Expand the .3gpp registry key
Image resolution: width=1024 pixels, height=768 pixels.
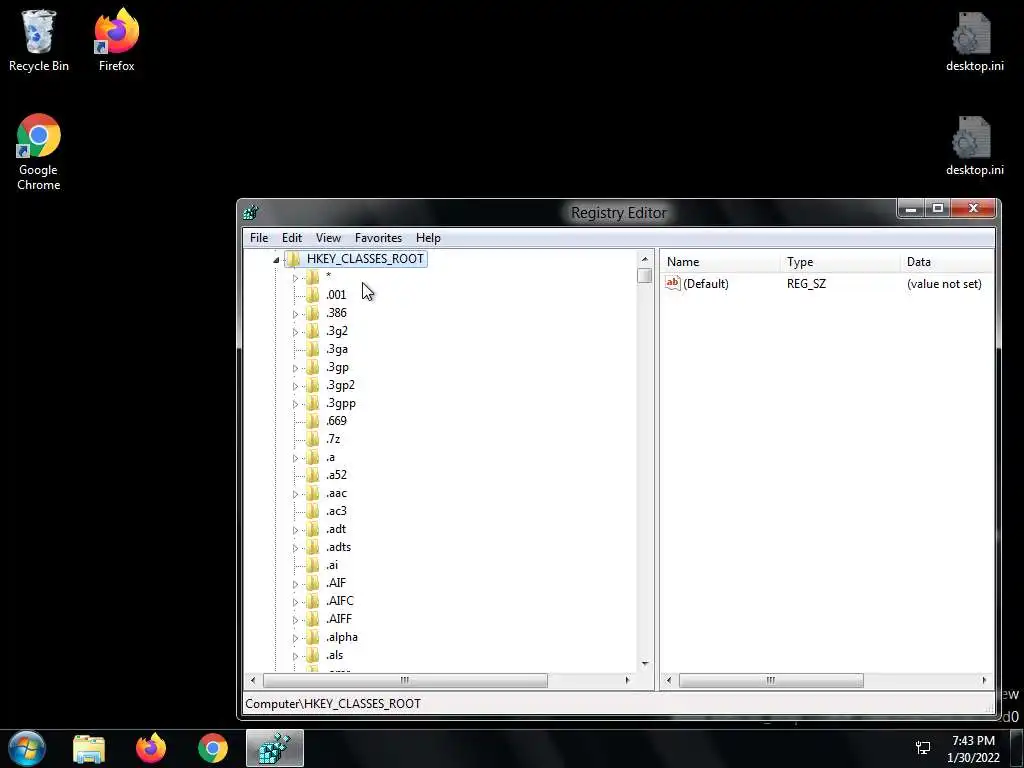tap(295, 404)
